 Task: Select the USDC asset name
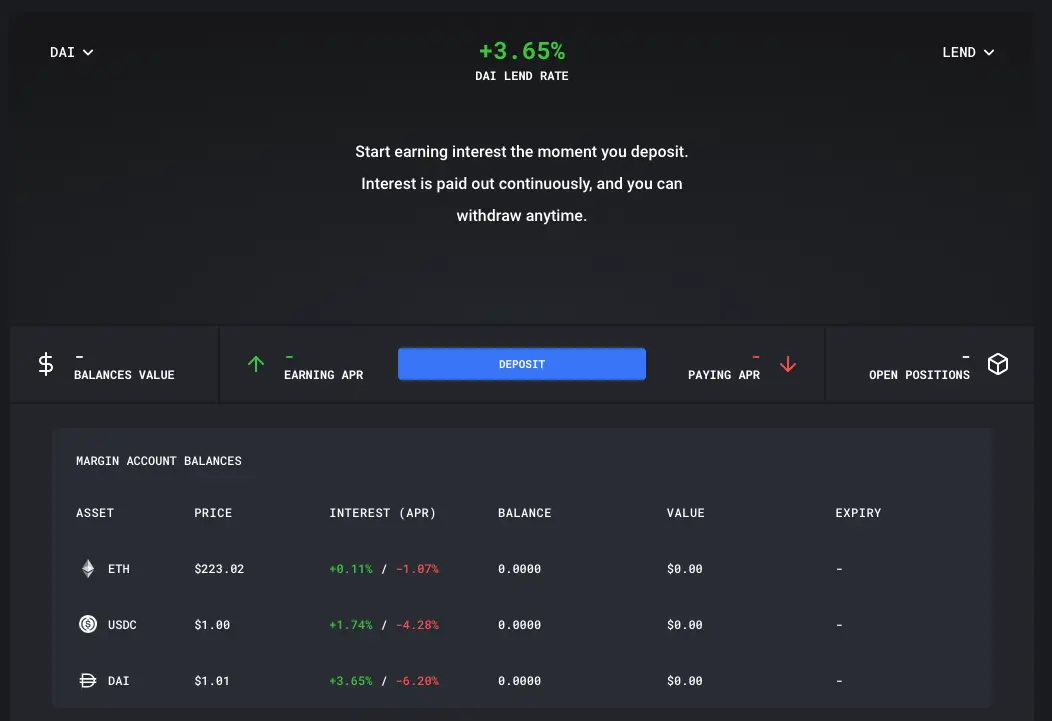click(x=122, y=624)
